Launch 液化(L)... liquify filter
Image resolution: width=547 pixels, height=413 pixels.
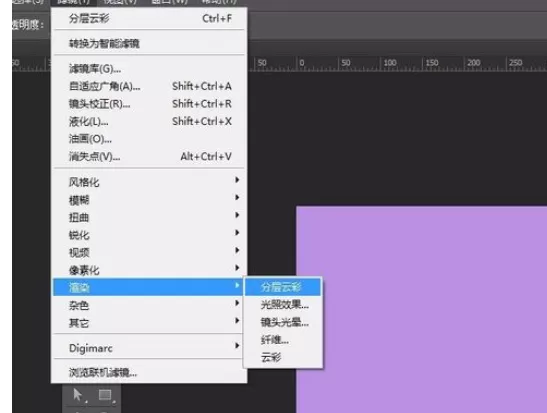tap(149, 121)
